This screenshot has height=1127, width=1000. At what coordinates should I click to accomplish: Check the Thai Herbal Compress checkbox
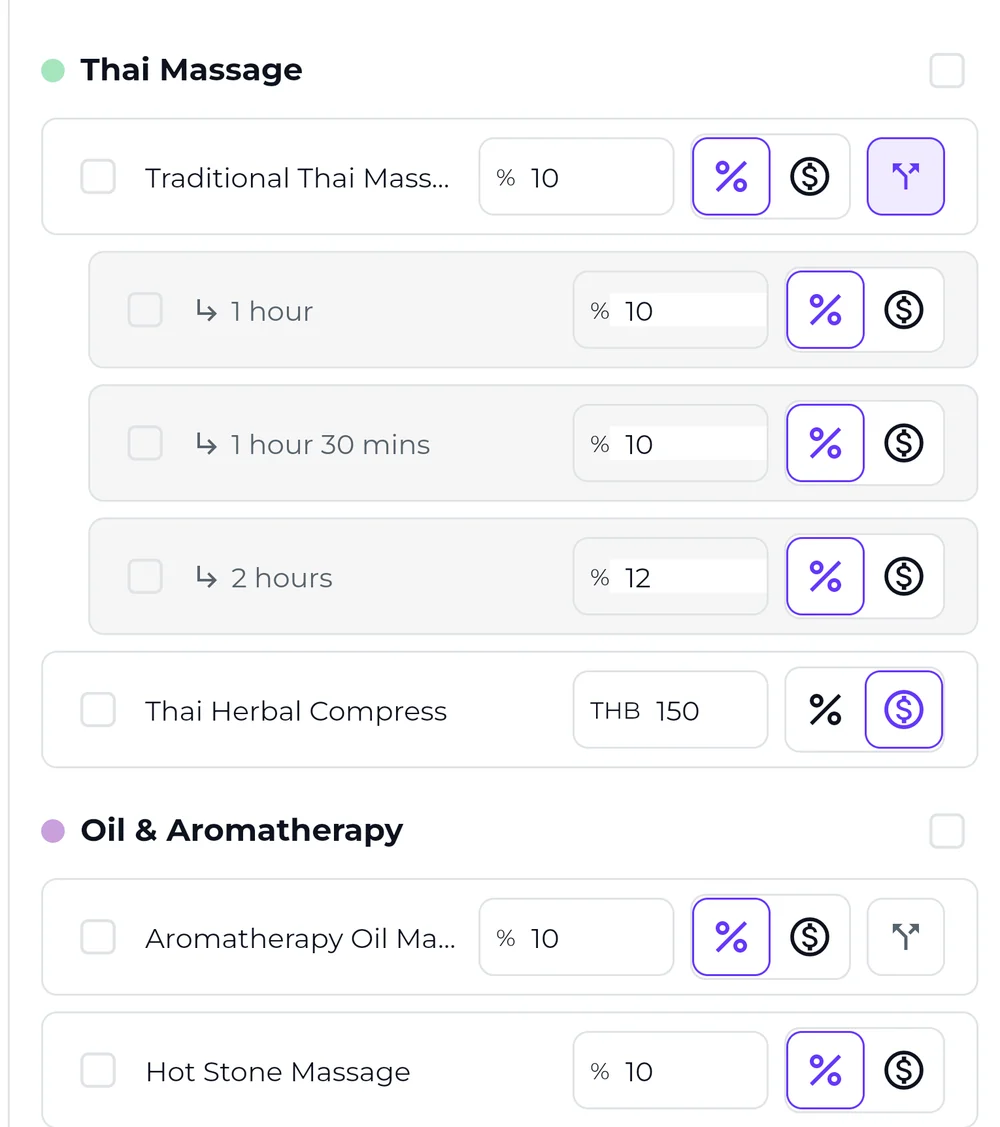[98, 709]
